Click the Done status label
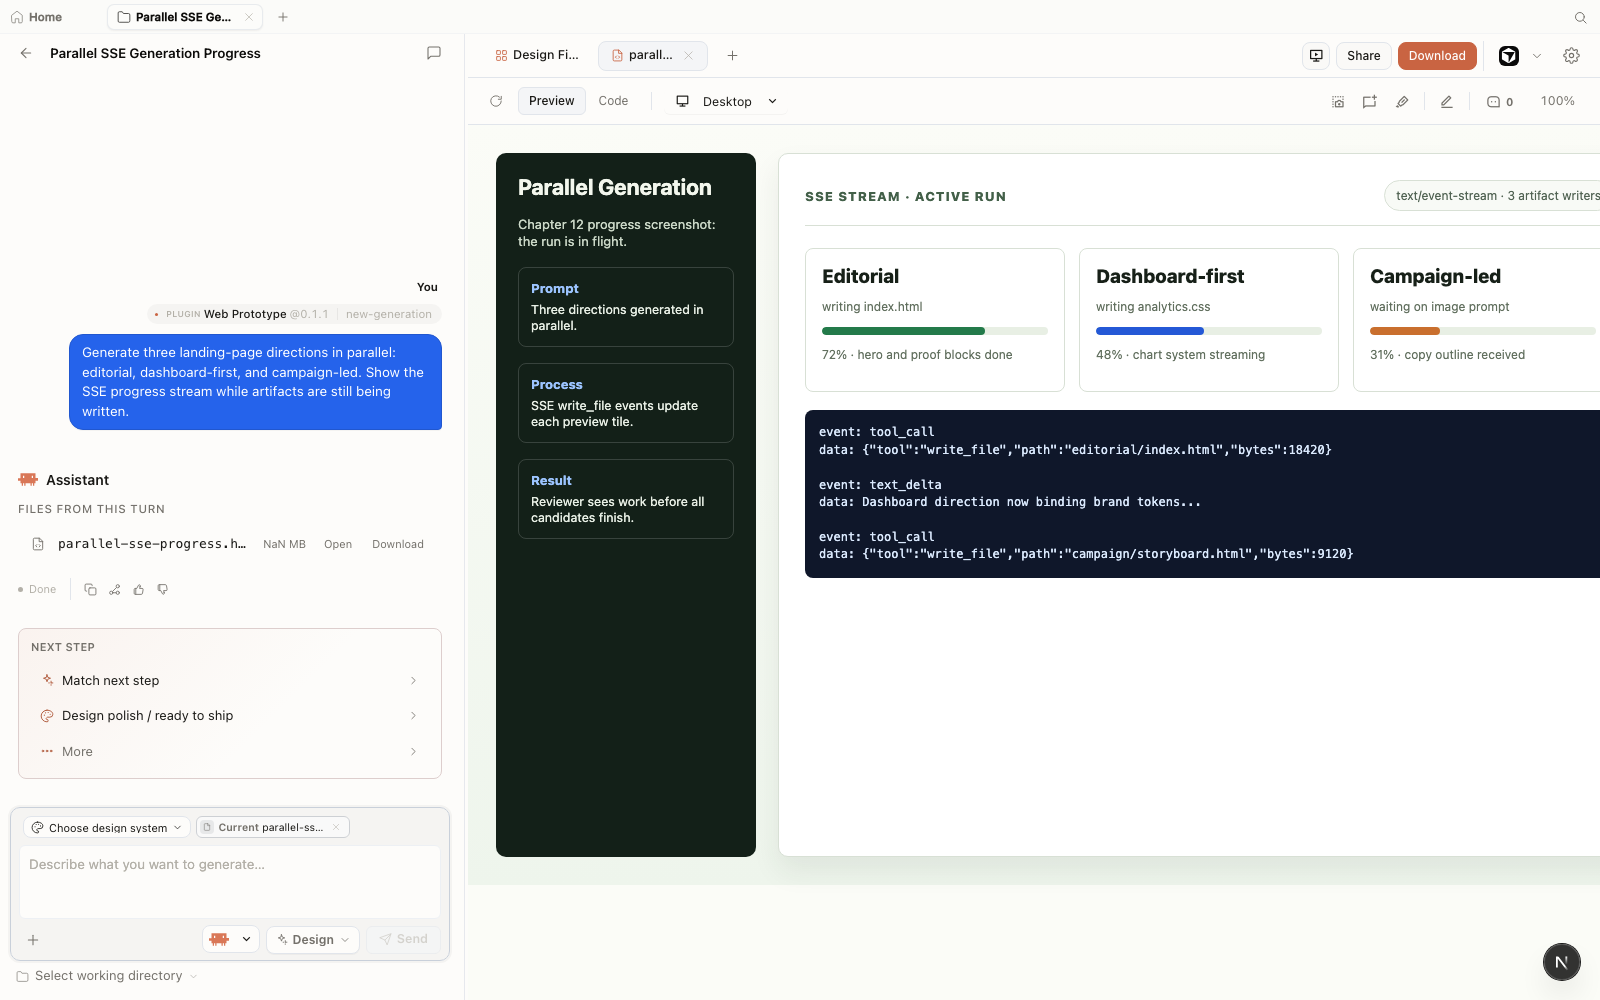The image size is (1600, 1000). coord(37,590)
